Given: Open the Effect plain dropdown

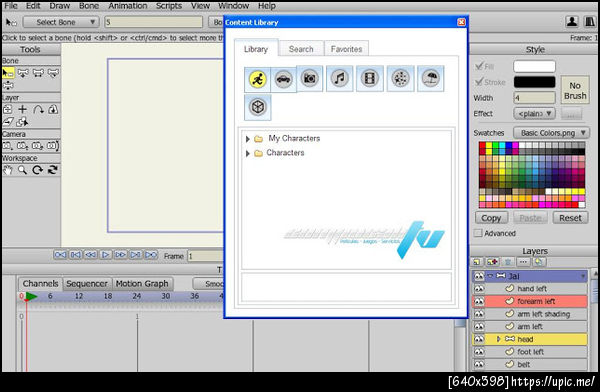Looking at the screenshot, I should (x=534, y=114).
